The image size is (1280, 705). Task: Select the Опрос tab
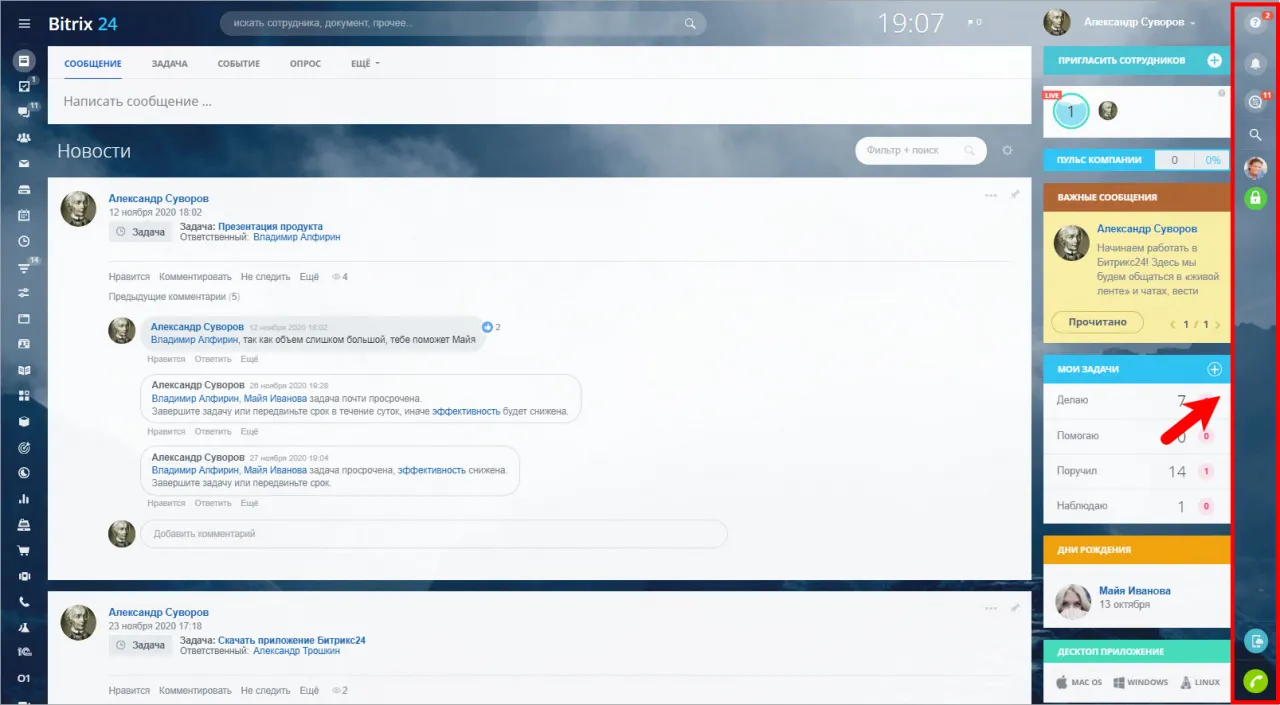pos(305,64)
